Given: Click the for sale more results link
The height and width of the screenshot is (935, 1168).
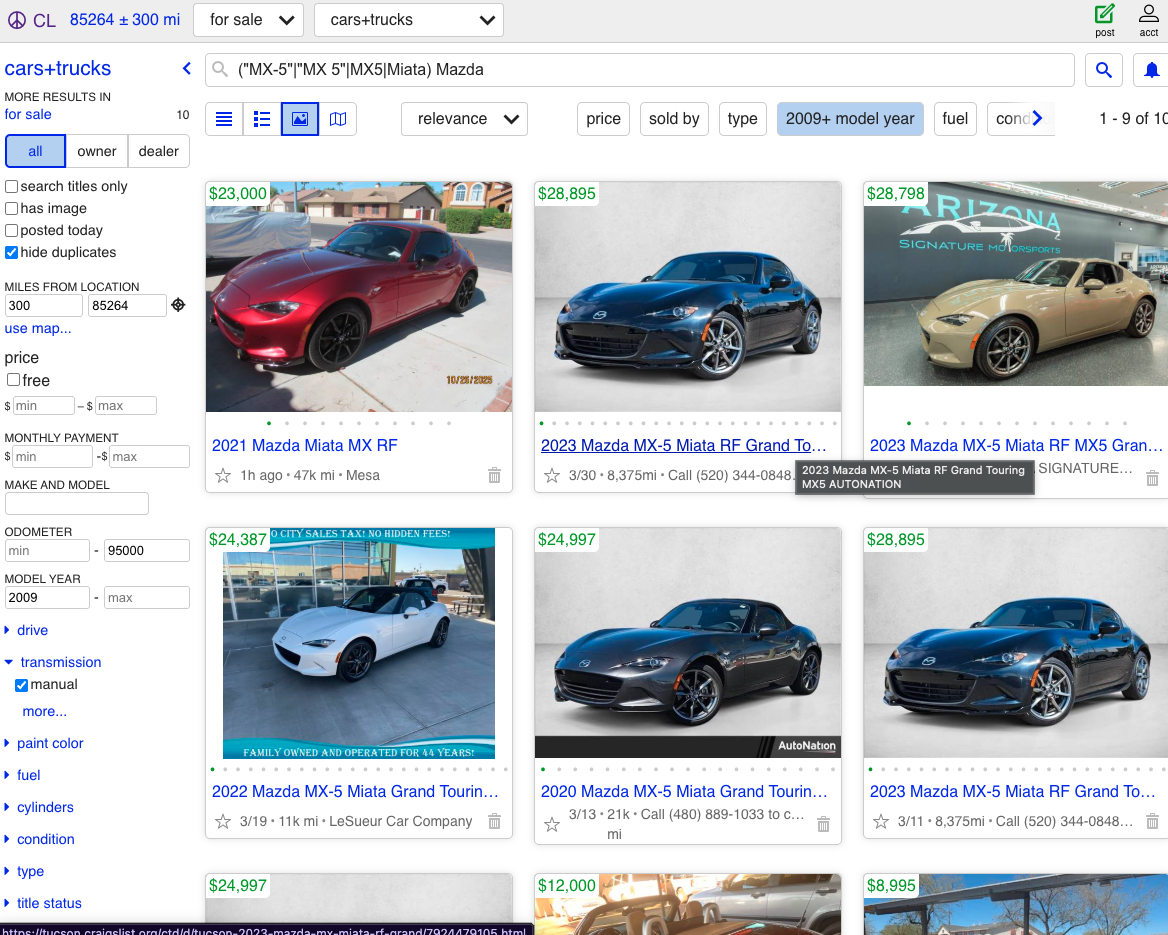Looking at the screenshot, I should 28,115.
